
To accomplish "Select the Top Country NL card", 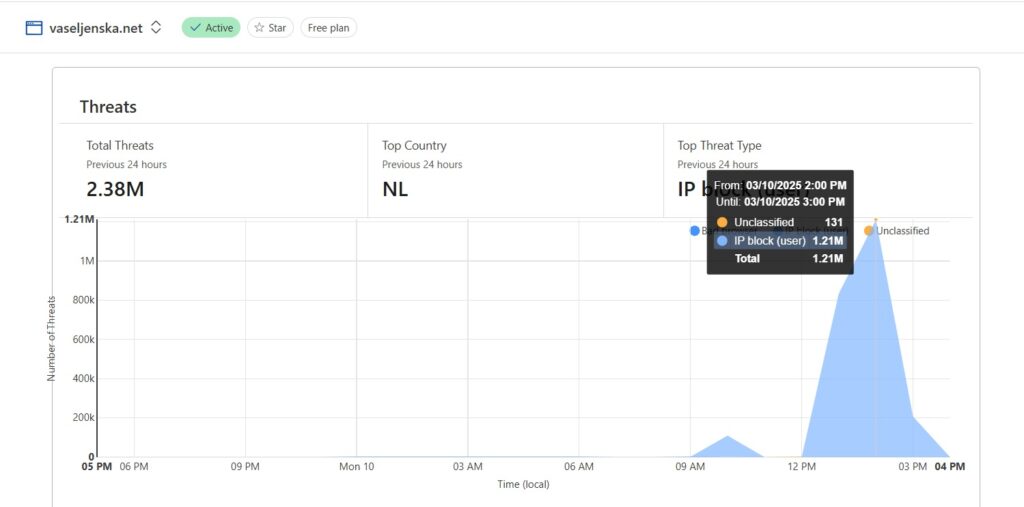I will 515,170.
